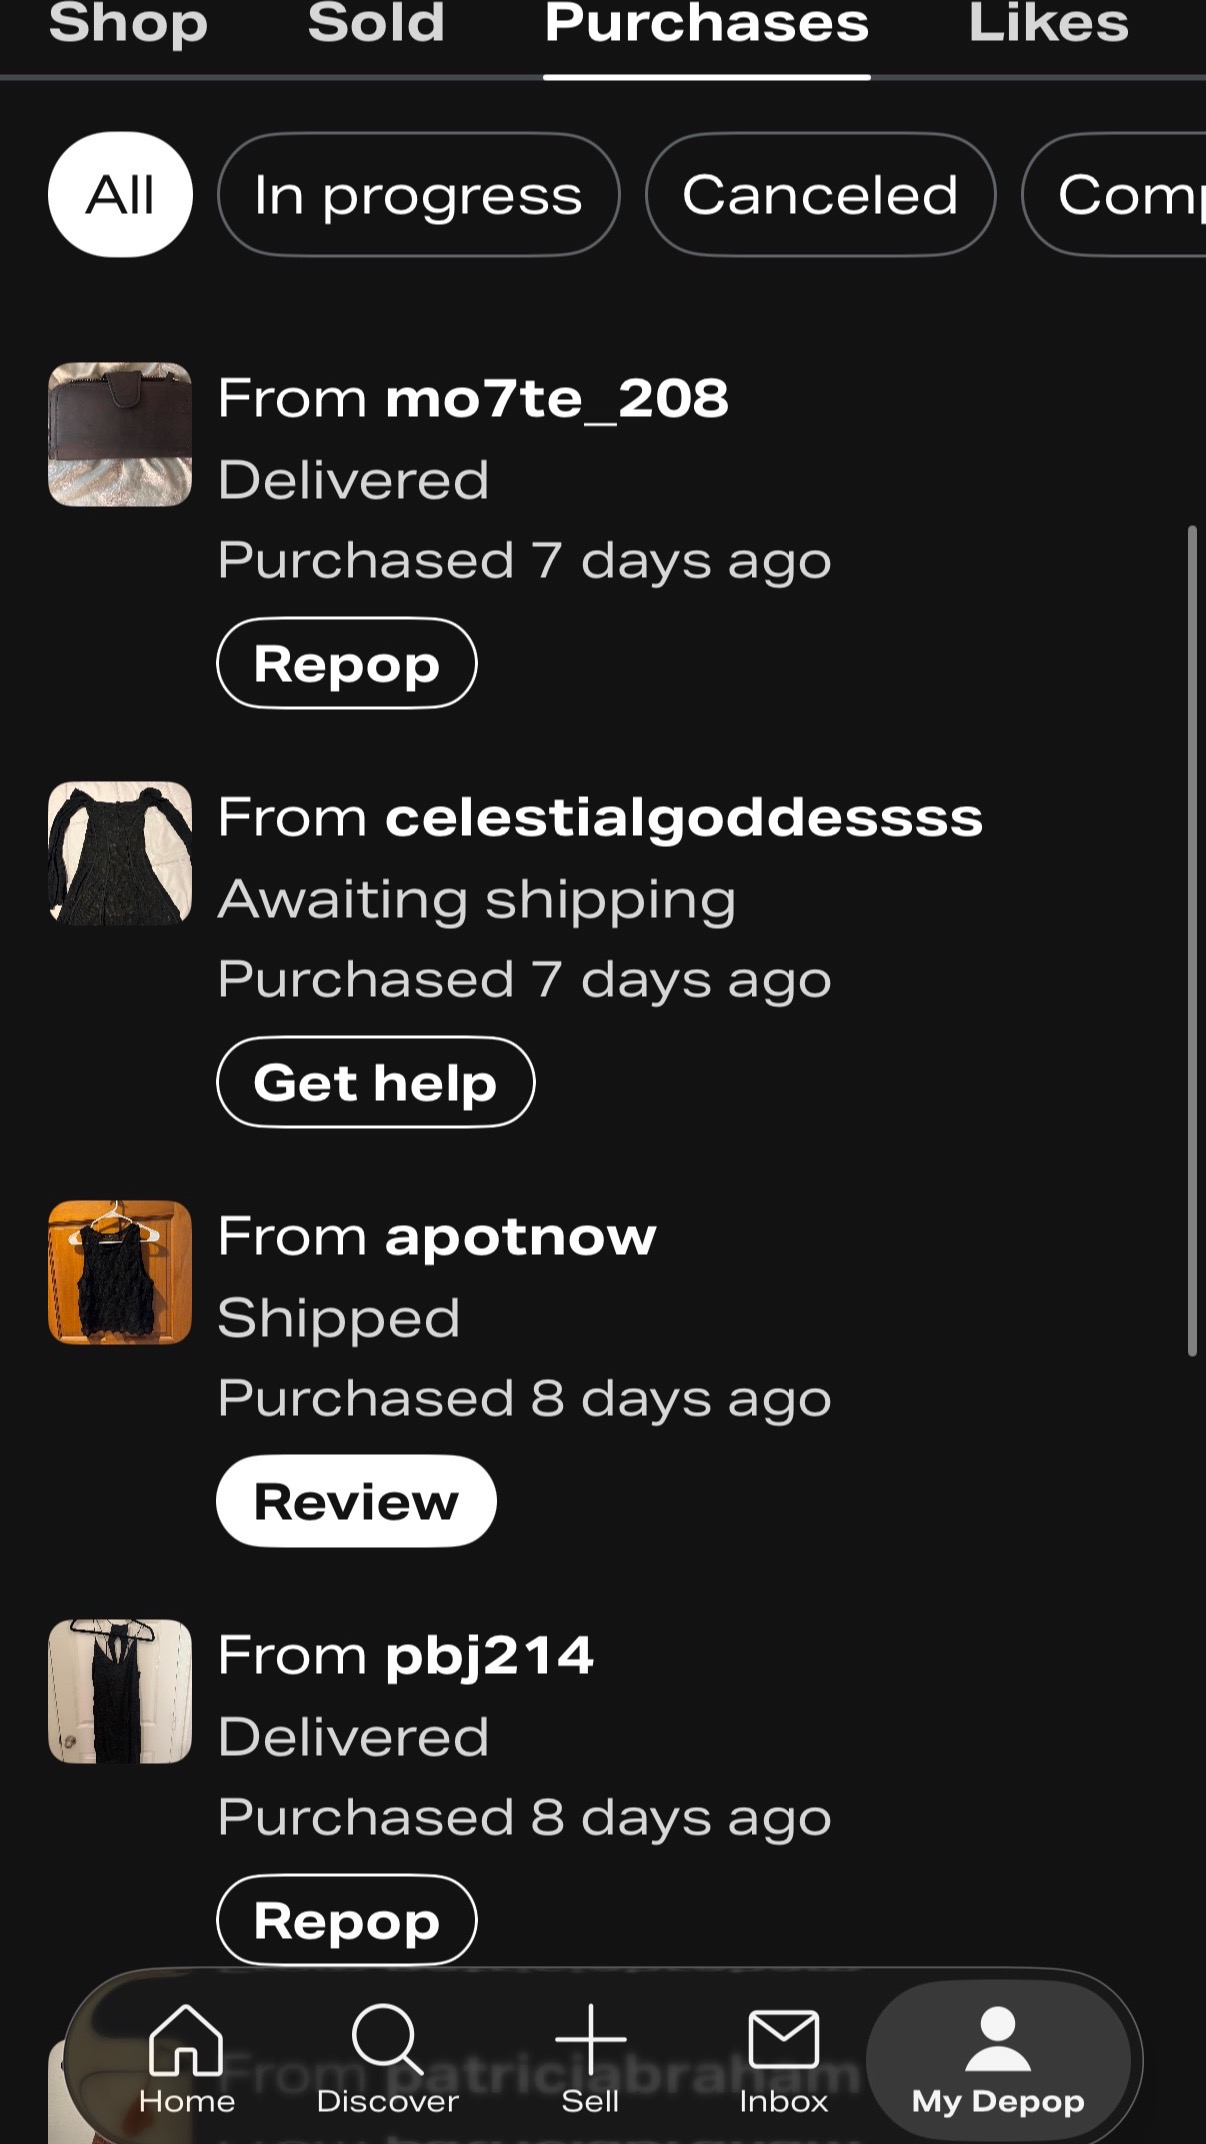Click the vertical scrollbar on the right
Image resolution: width=1206 pixels, height=2144 pixels.
(x=1191, y=940)
